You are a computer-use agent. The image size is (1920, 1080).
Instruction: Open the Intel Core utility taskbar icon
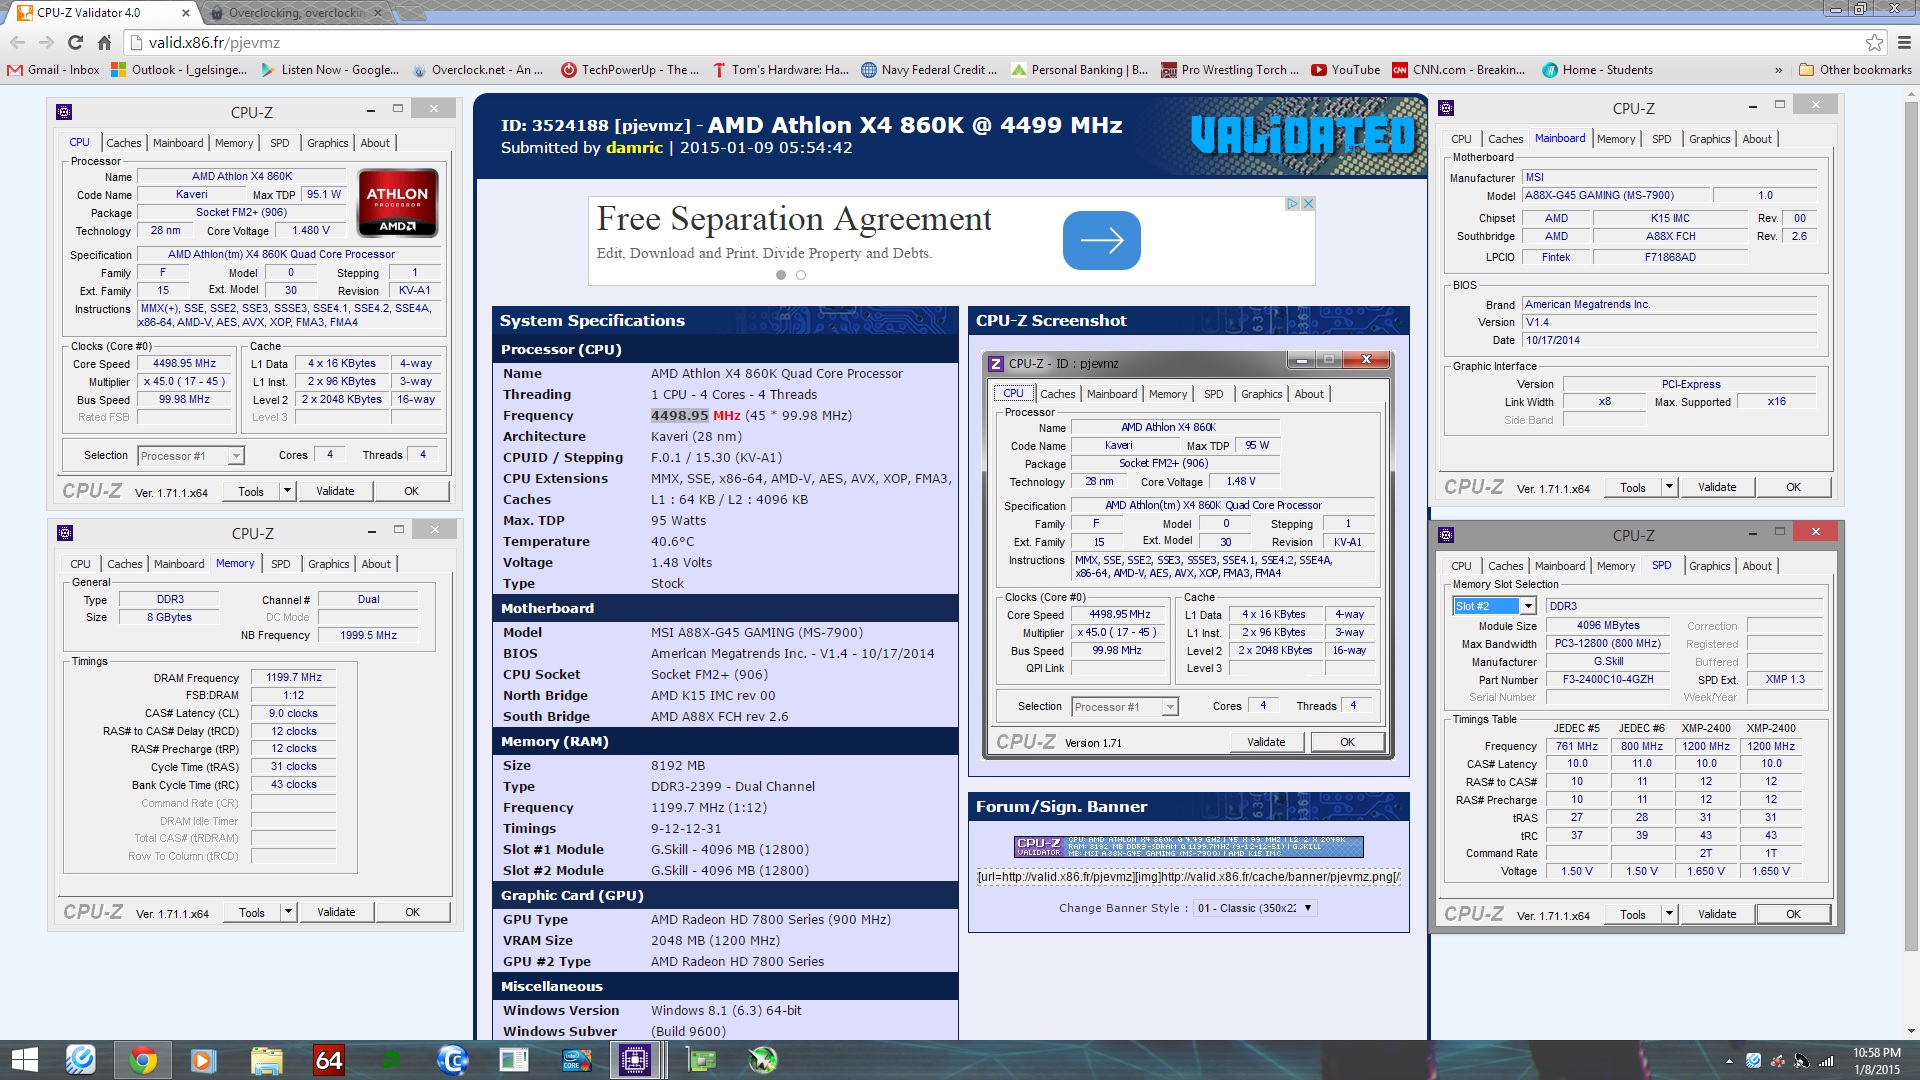click(576, 1060)
